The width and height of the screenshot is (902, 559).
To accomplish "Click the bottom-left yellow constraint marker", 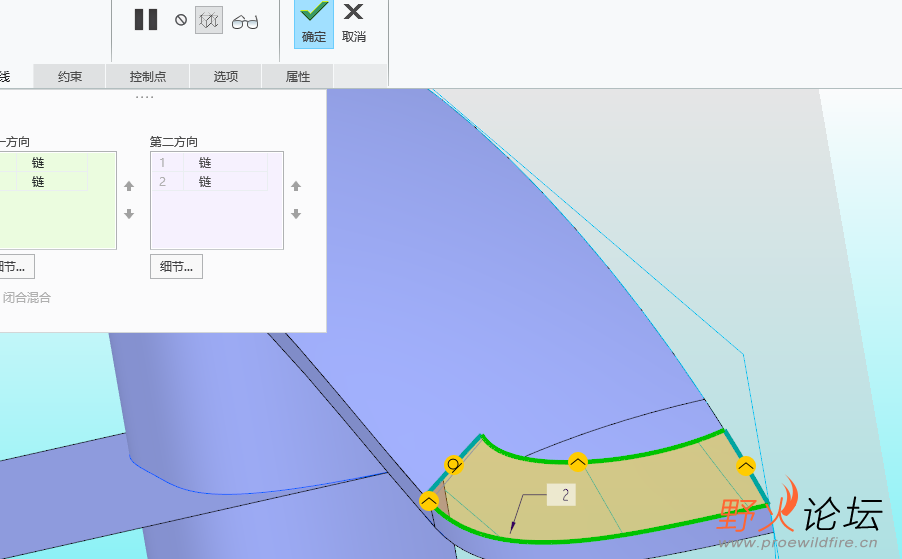I will [429, 501].
